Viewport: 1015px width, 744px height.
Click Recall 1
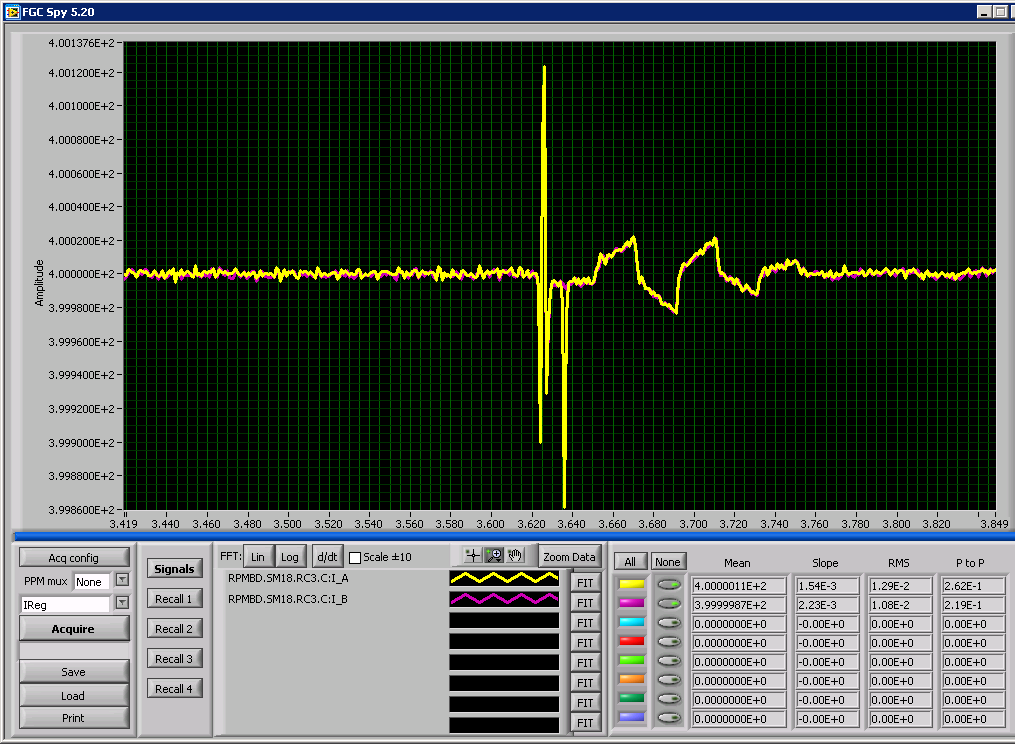click(x=174, y=598)
